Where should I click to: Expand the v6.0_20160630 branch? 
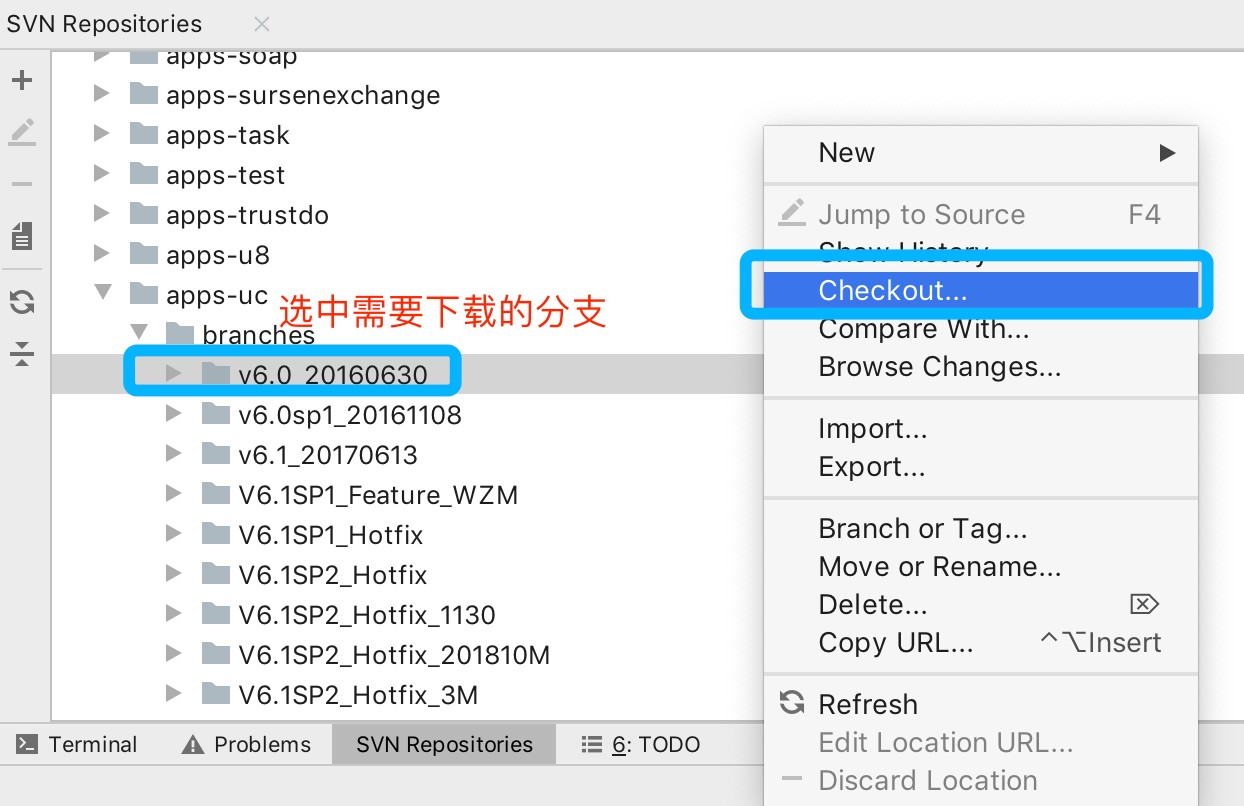(x=174, y=374)
